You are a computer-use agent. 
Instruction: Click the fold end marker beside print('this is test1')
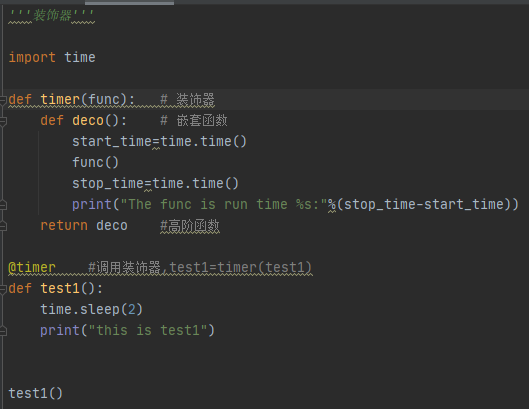(3, 331)
